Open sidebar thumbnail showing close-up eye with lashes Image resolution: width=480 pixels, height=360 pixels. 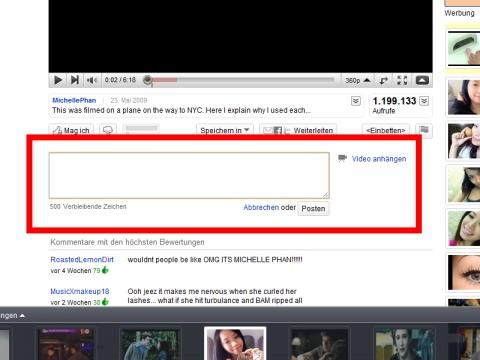pos(464,272)
